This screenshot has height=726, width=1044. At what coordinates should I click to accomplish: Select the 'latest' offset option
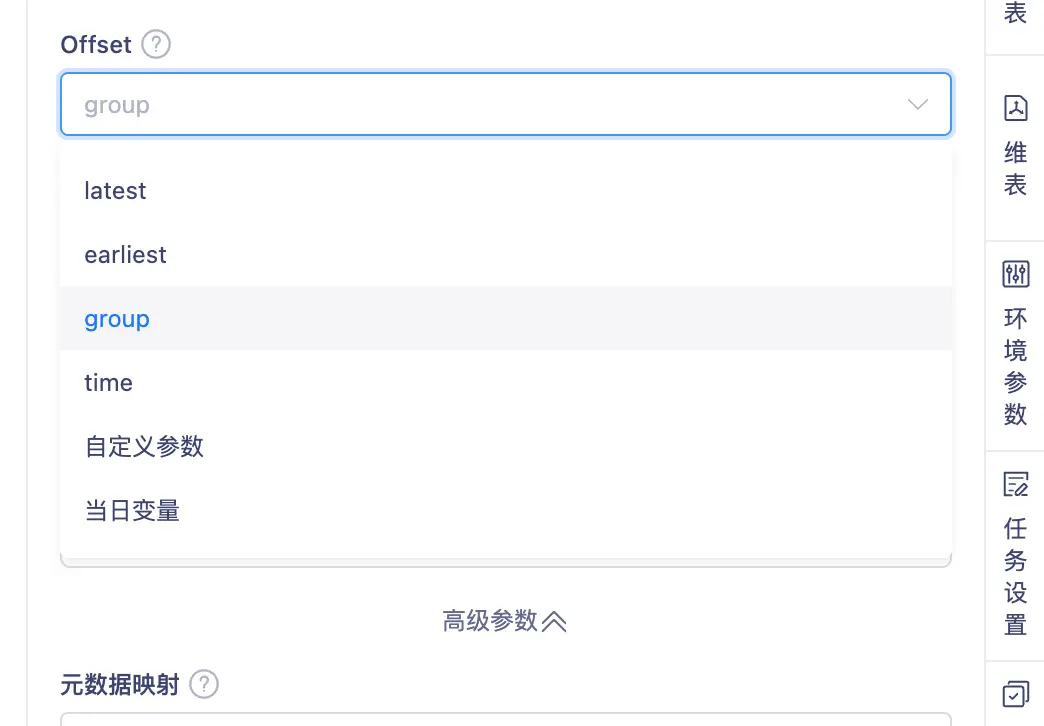(x=114, y=190)
